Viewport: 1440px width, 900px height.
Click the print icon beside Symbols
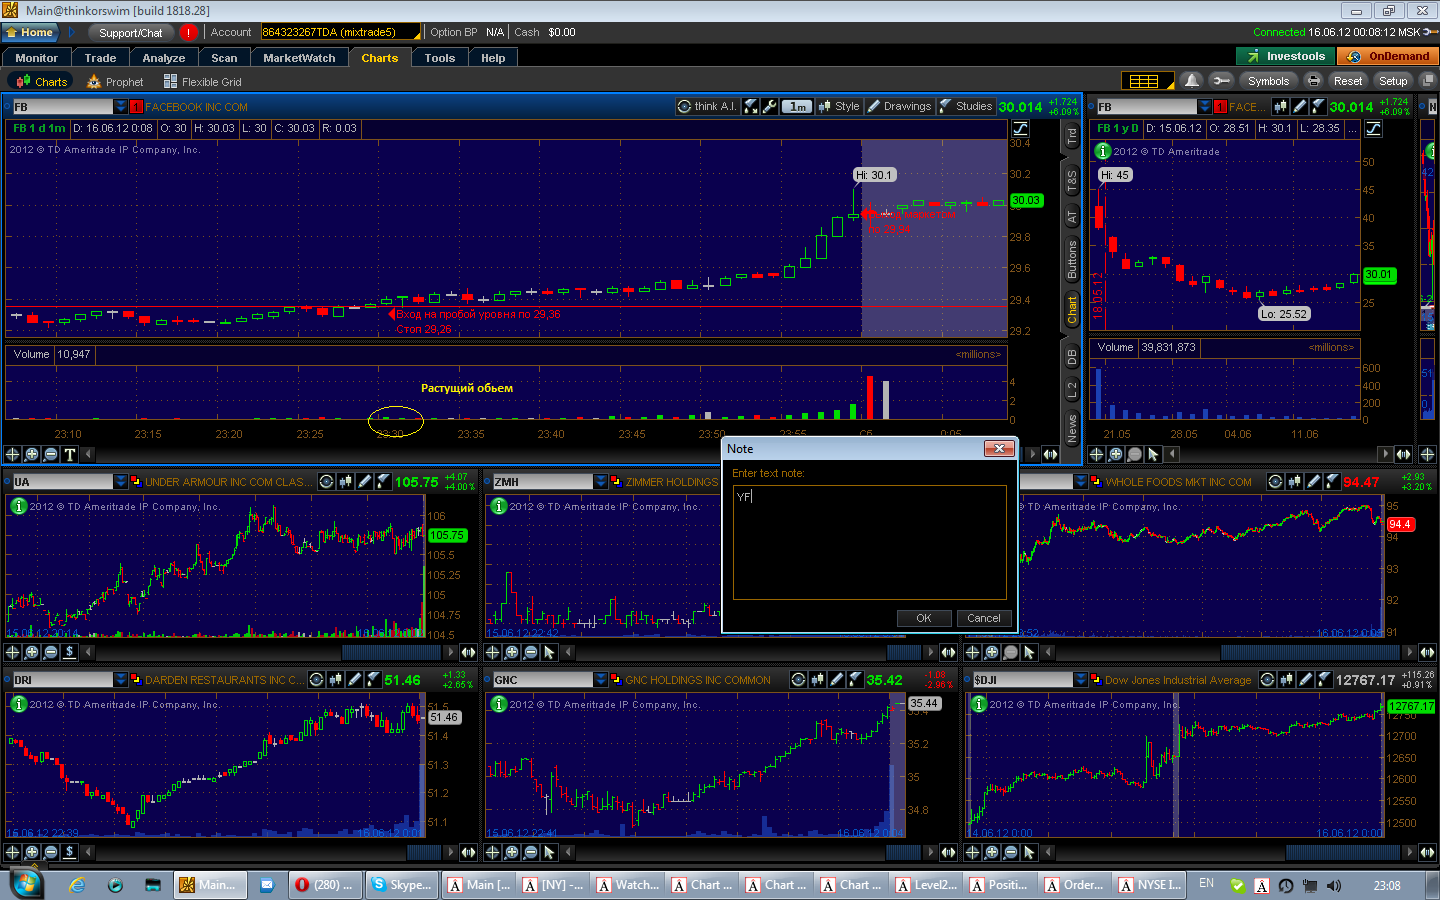pos(1313,81)
